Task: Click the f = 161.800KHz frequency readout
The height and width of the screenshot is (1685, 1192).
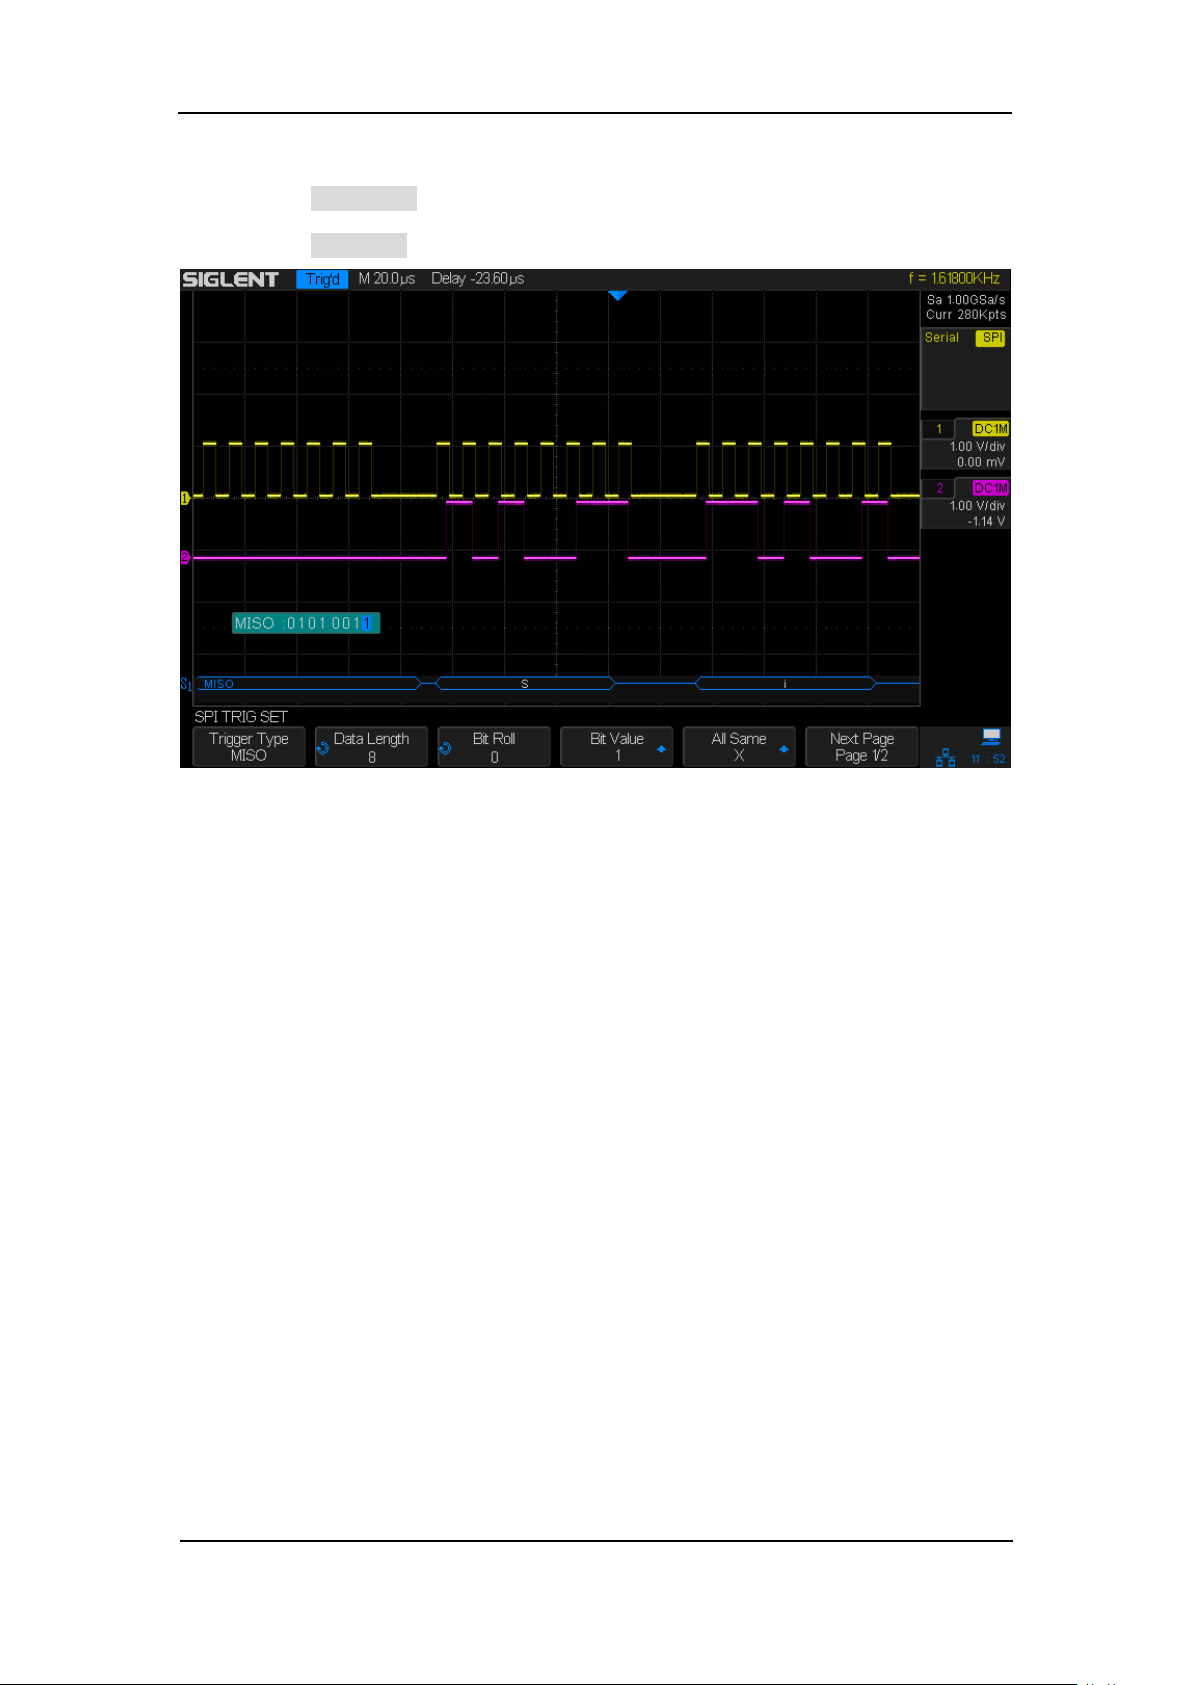Action: coord(954,279)
